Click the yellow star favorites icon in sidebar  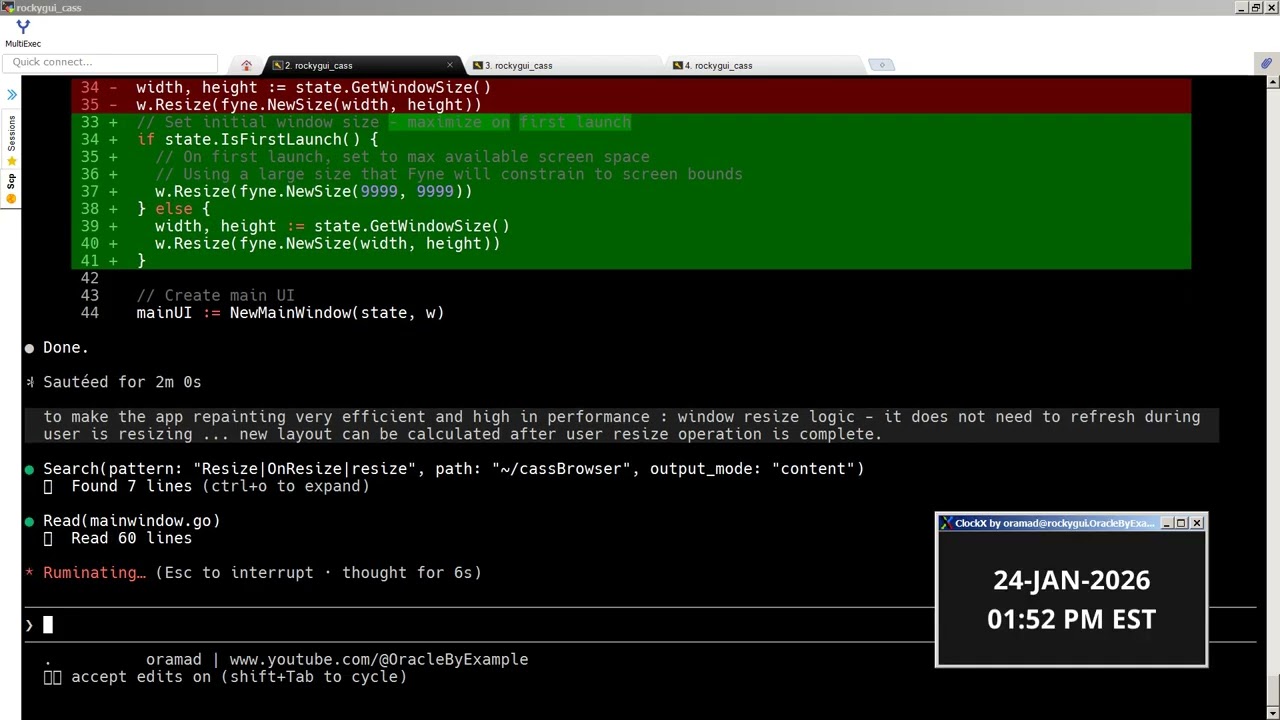[x=11, y=161]
